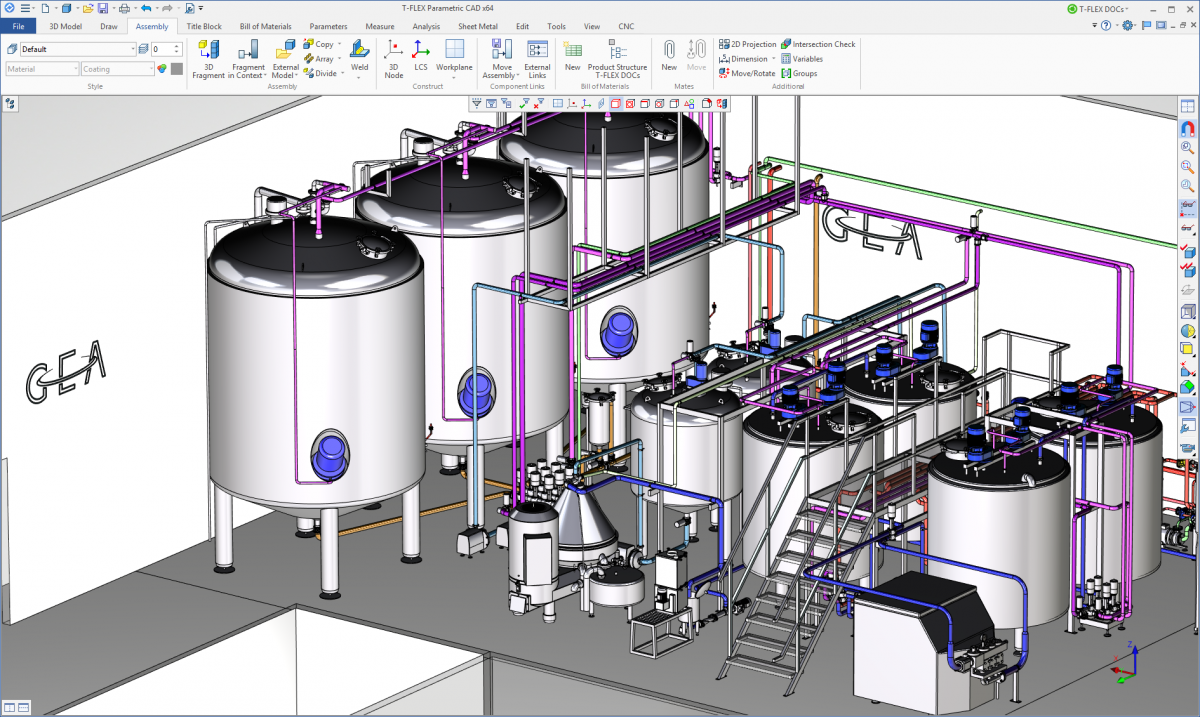Viewport: 1200px width, 717px height.
Task: Click the Move/Rotate command
Action: (x=747, y=73)
